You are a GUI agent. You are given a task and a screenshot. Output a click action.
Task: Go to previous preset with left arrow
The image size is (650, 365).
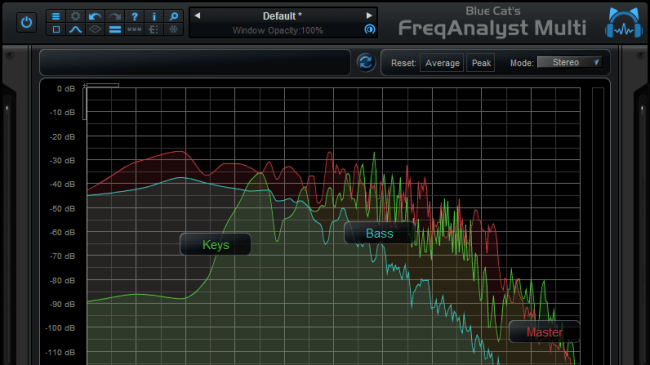coord(197,16)
